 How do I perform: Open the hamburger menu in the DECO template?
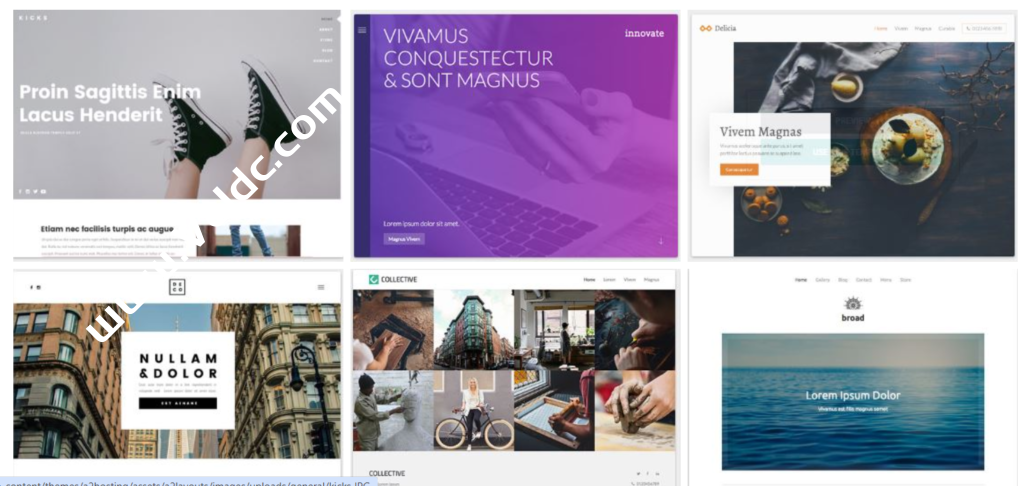click(321, 287)
